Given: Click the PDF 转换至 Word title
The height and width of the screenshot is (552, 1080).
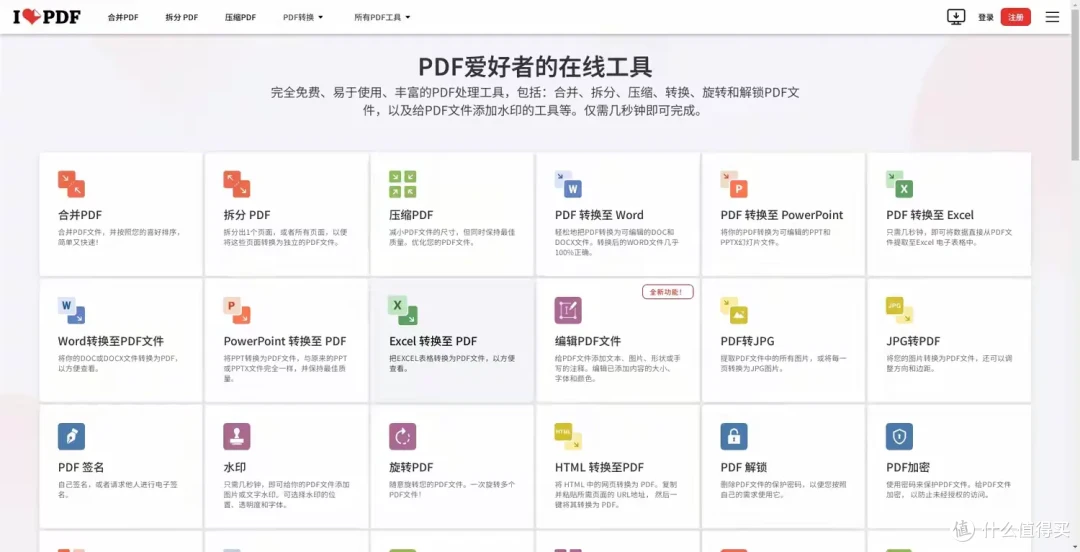Looking at the screenshot, I should [x=599, y=215].
